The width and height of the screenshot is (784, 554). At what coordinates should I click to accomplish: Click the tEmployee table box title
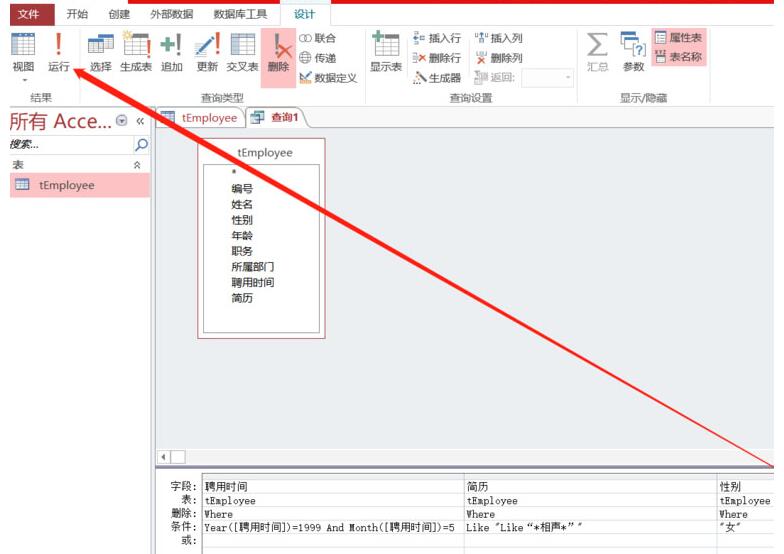pos(264,152)
